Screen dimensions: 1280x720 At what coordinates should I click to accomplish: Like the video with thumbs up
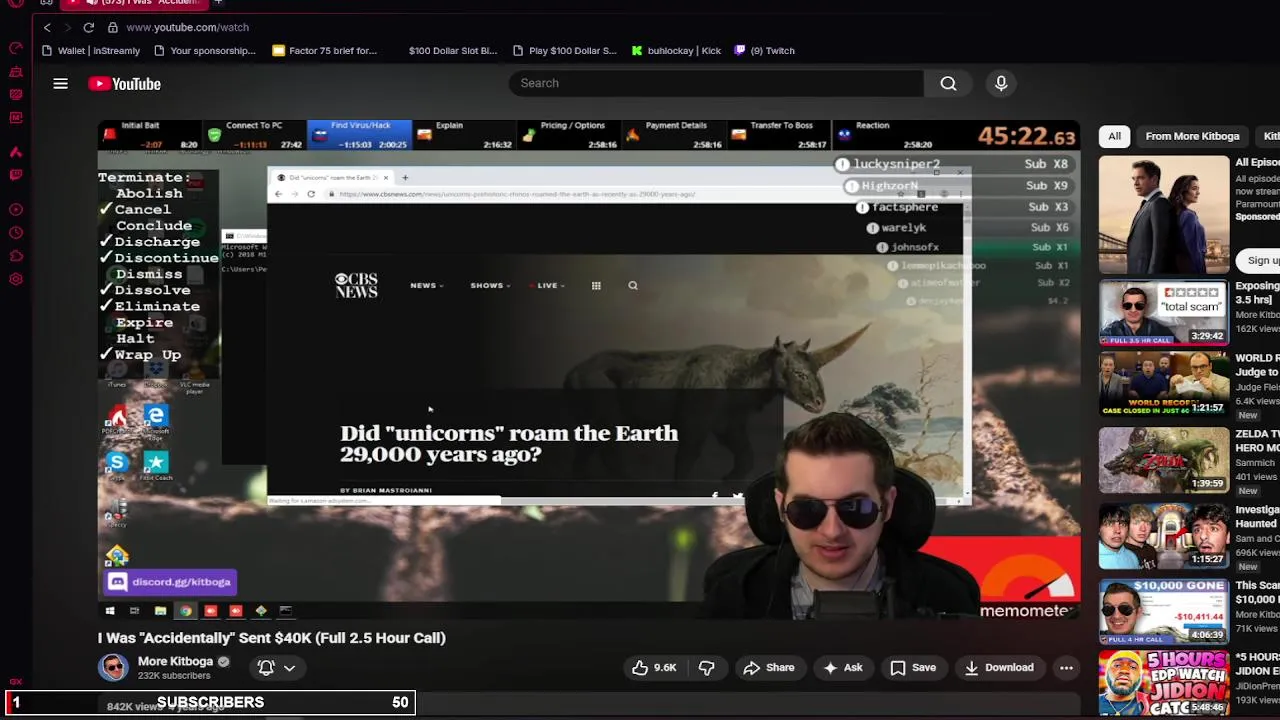click(654, 667)
